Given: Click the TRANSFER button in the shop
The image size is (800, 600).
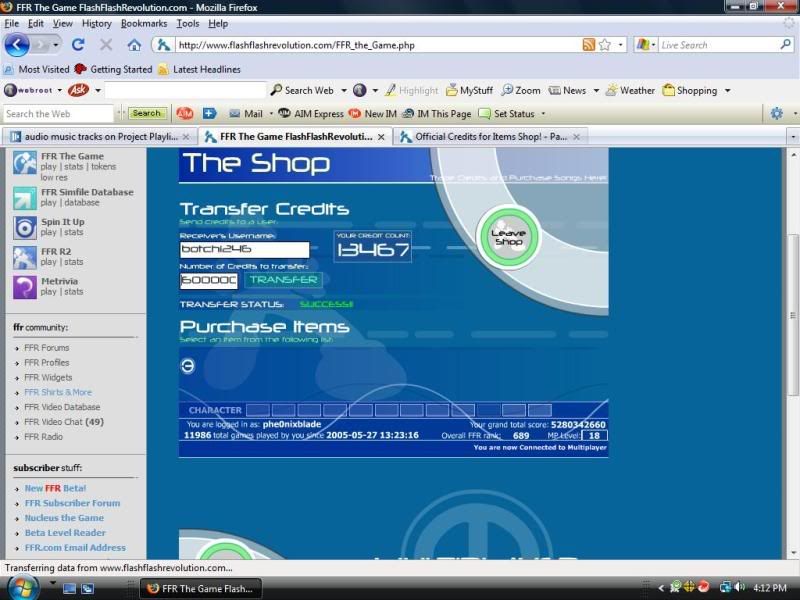Looking at the screenshot, I should (x=283, y=281).
